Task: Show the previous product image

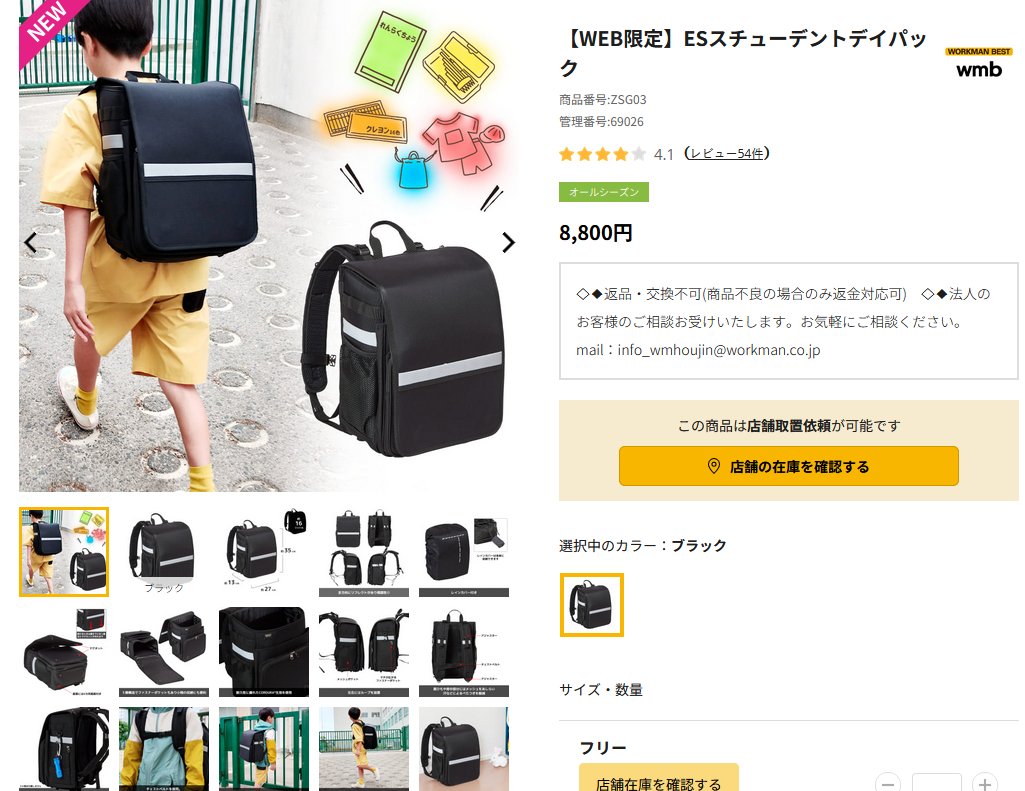Action: (x=31, y=243)
